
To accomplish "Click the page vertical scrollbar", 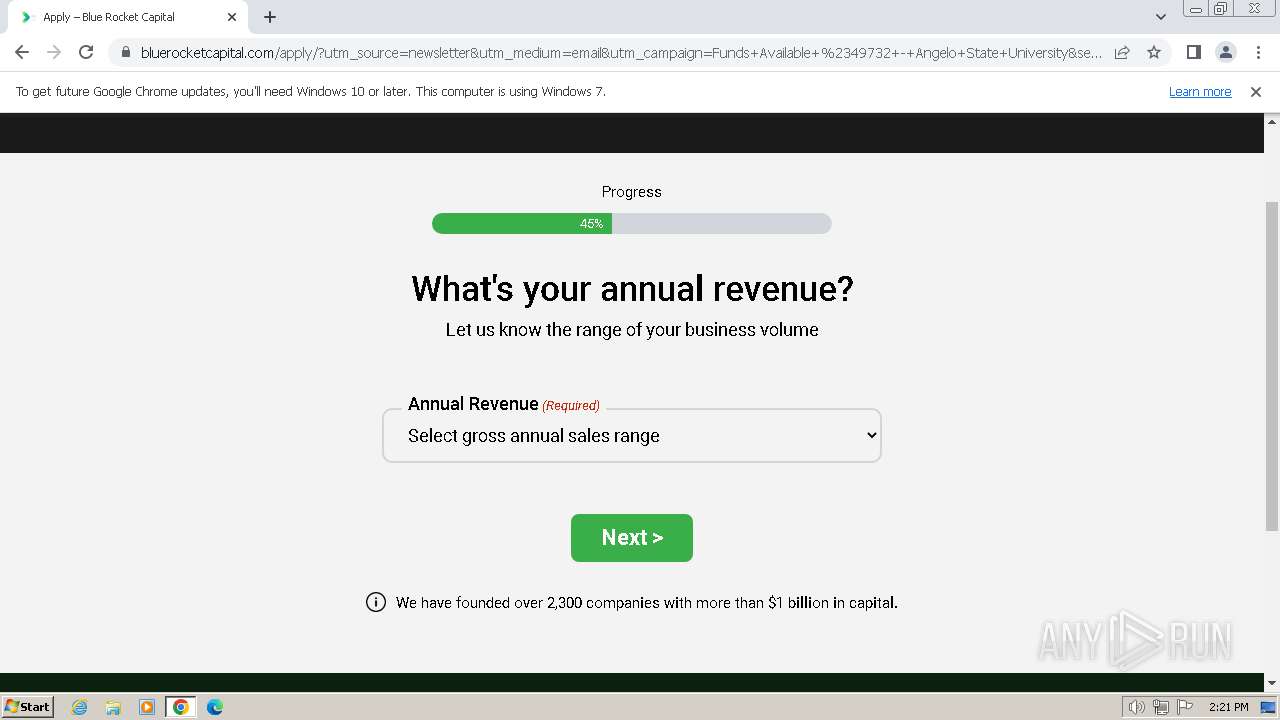I will (1272, 366).
